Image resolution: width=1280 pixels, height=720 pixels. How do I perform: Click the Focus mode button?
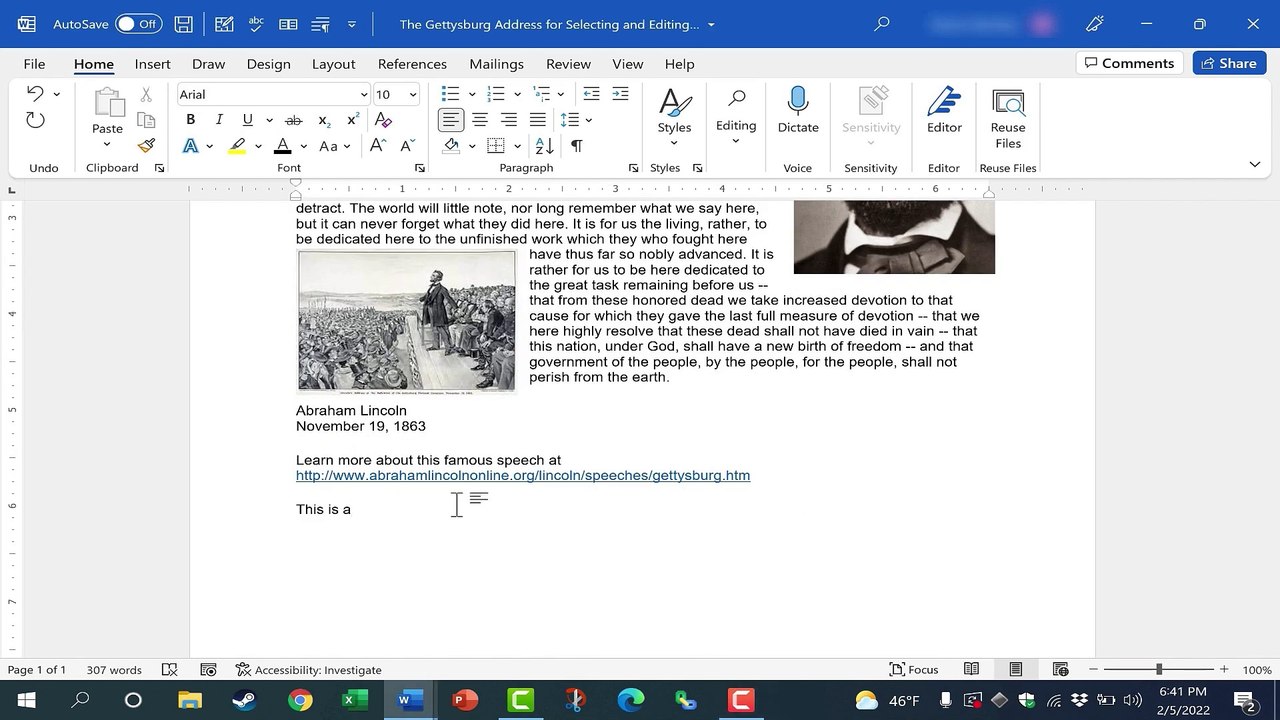pos(914,670)
